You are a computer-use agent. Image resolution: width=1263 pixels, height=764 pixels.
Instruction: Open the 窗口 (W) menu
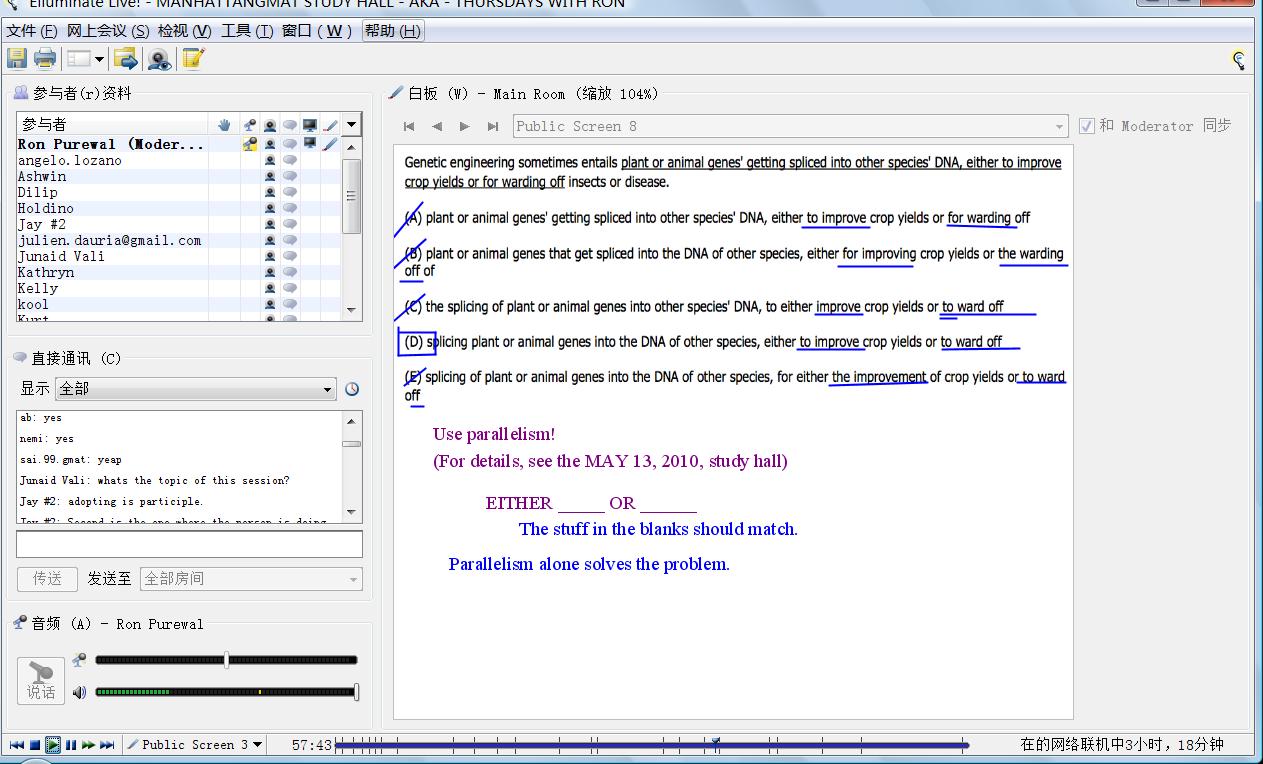(x=317, y=31)
